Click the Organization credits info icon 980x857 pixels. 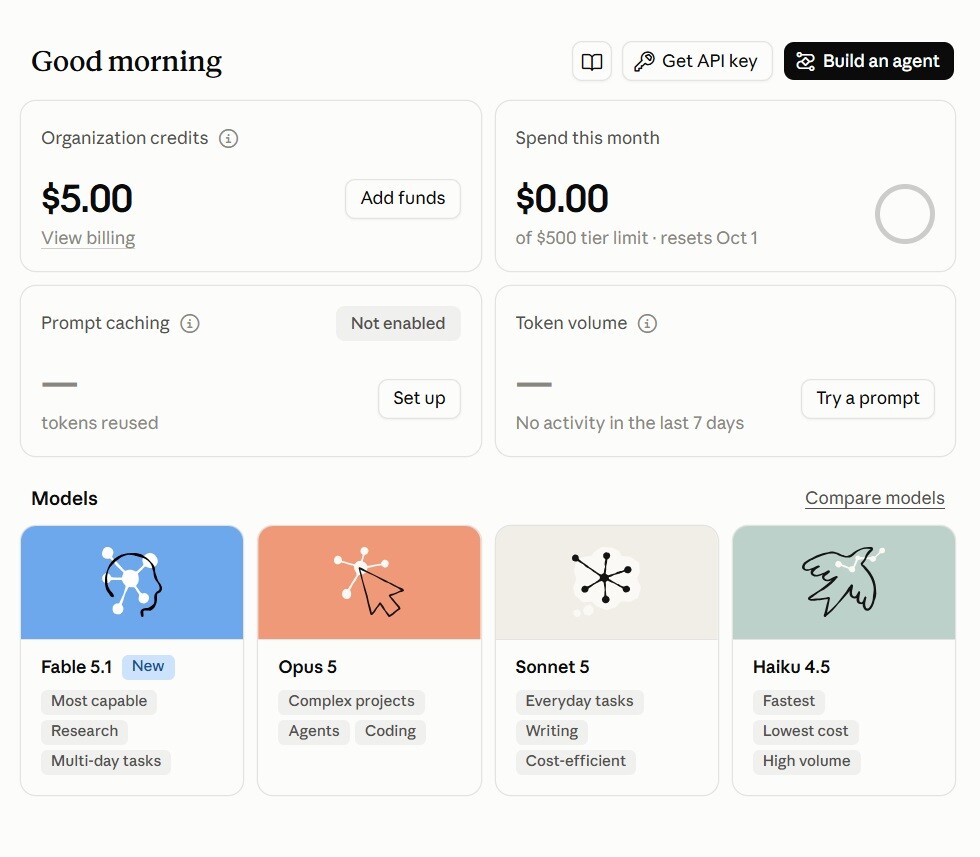(x=228, y=138)
